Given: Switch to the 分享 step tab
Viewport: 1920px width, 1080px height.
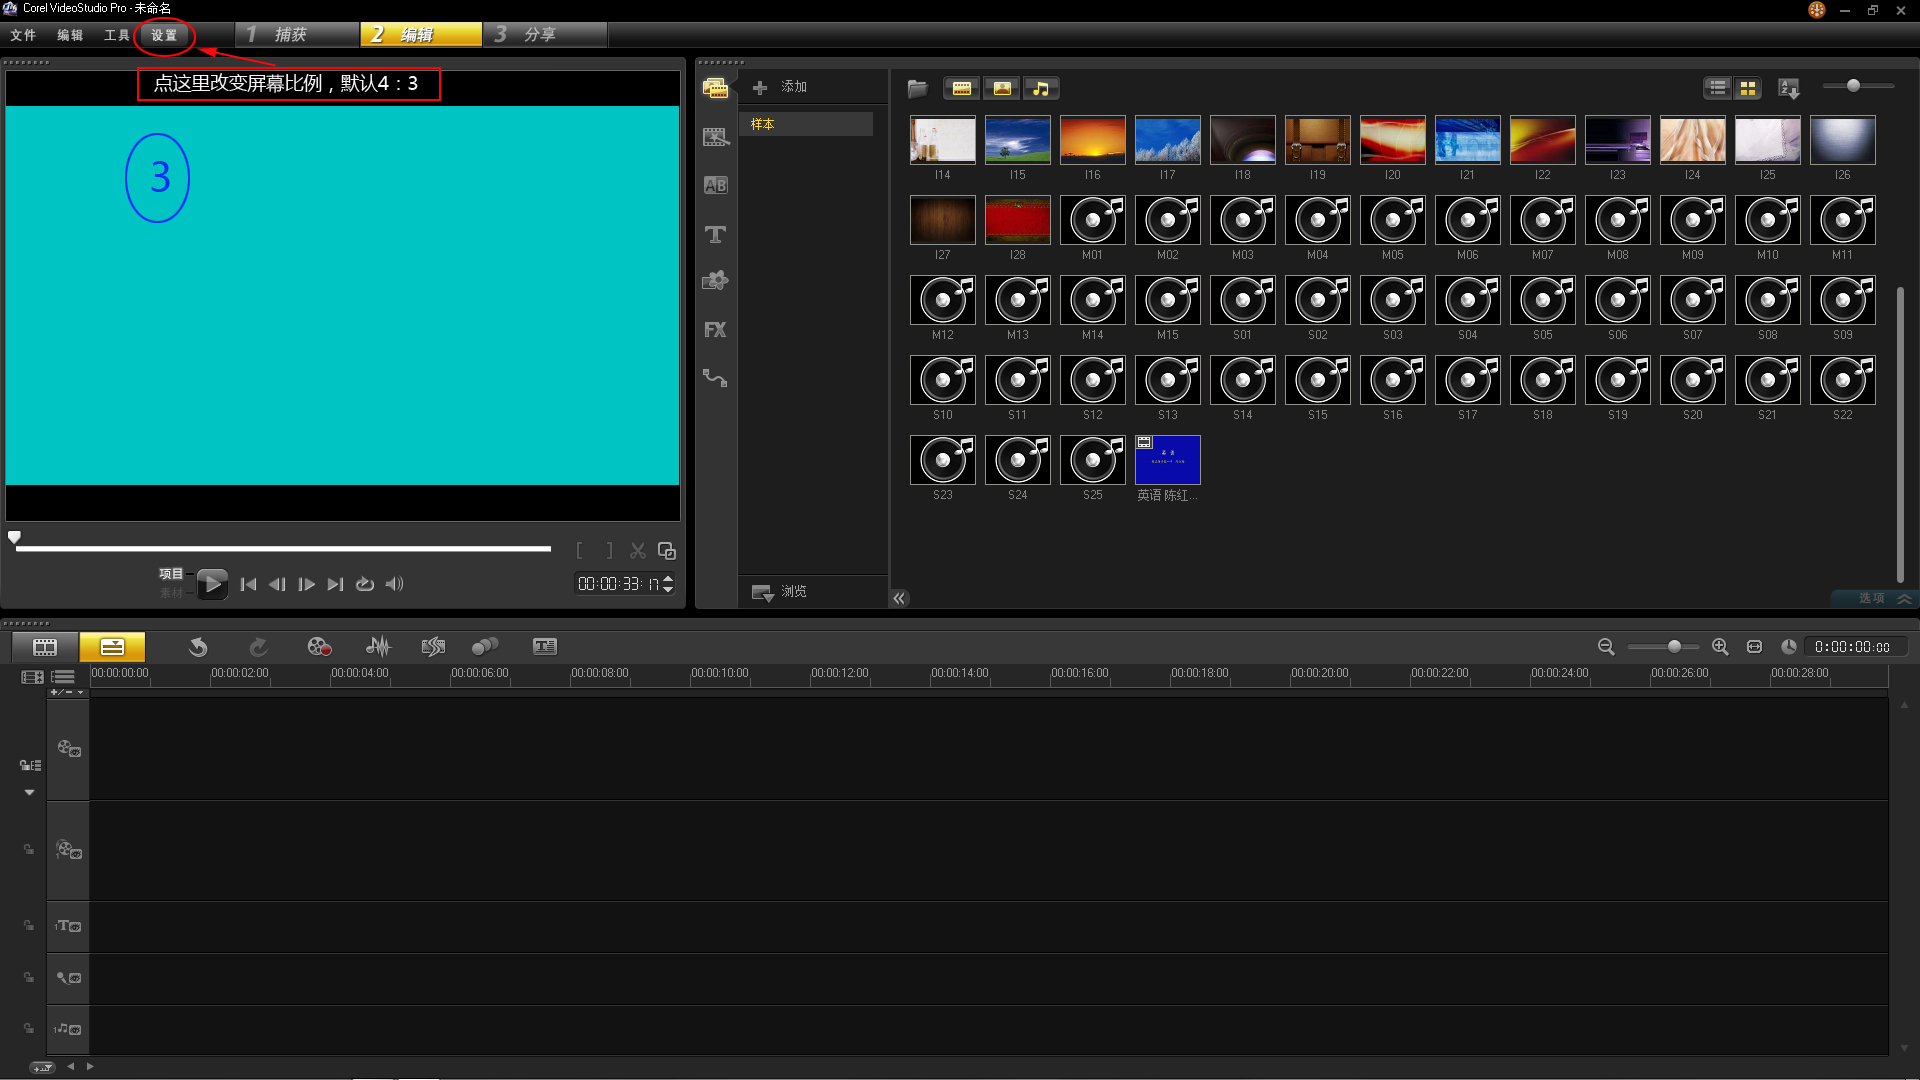Looking at the screenshot, I should tap(540, 35).
